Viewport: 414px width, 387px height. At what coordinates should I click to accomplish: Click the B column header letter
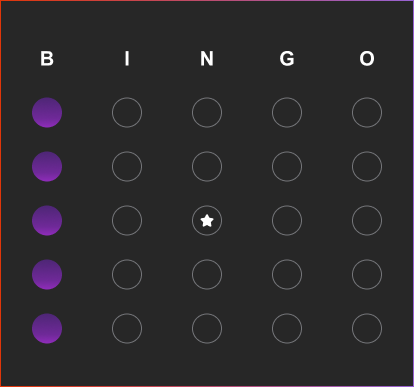coord(47,59)
